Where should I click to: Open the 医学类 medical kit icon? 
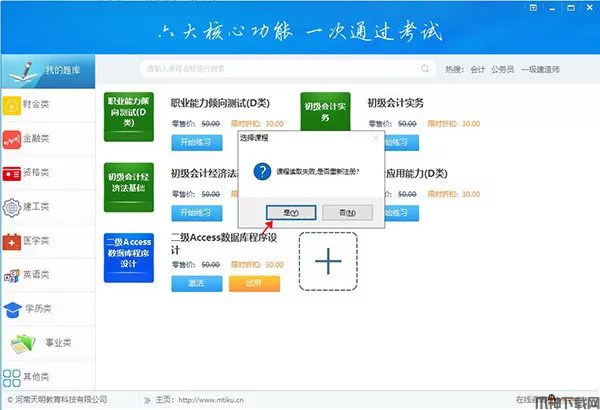tap(12, 242)
